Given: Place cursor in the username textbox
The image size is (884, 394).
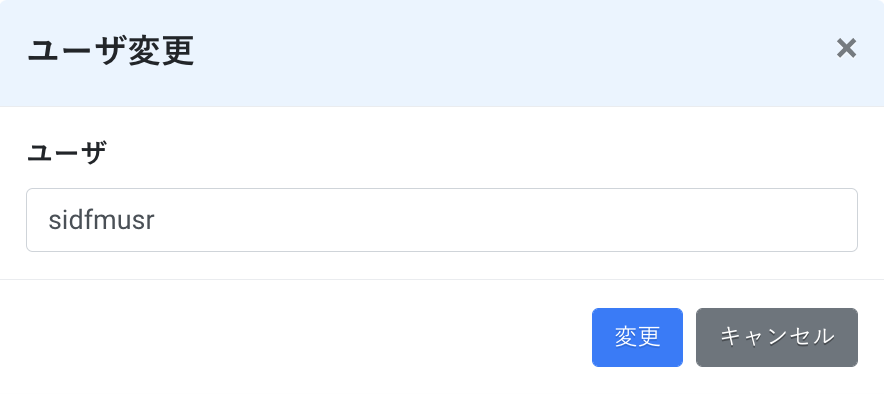Looking at the screenshot, I should (x=442, y=220).
